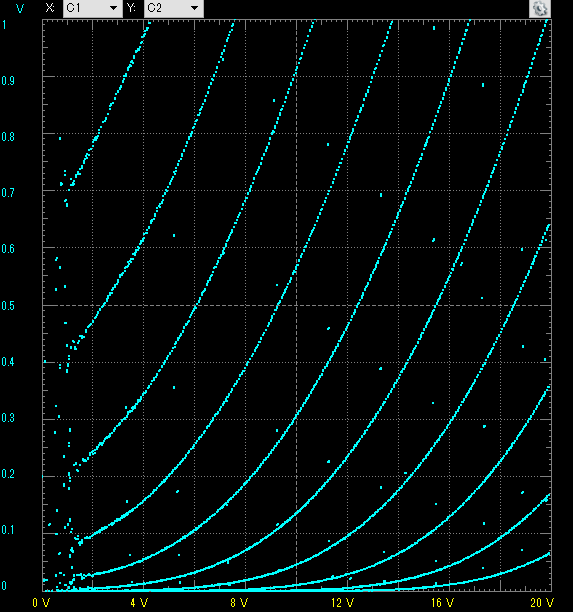Click the 8 V horizontal axis label
Image resolution: width=574 pixels, height=612 pixels.
pyautogui.click(x=239, y=603)
